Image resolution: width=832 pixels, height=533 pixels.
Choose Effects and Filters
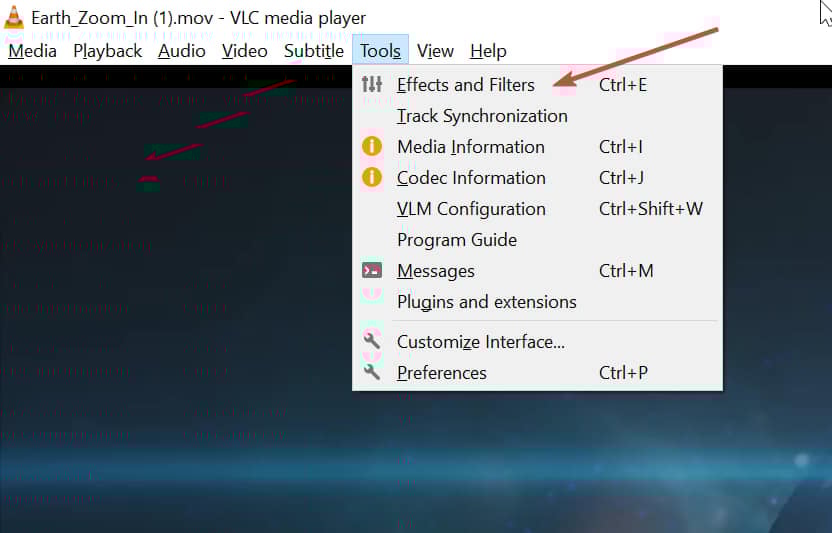click(x=537, y=84)
